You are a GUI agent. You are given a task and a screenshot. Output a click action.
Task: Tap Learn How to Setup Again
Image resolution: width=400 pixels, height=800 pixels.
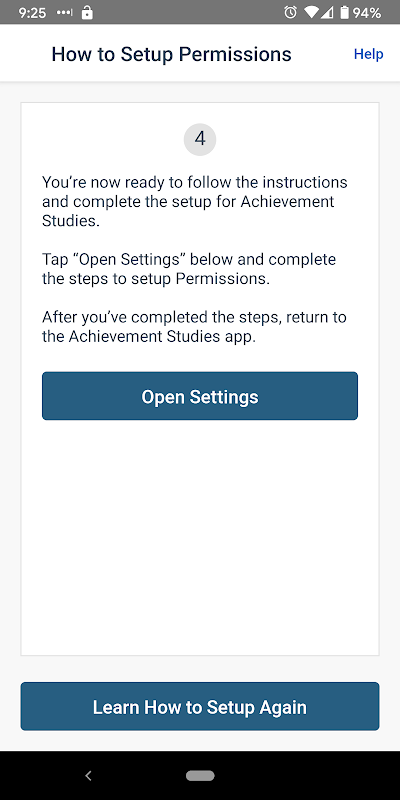(199, 707)
